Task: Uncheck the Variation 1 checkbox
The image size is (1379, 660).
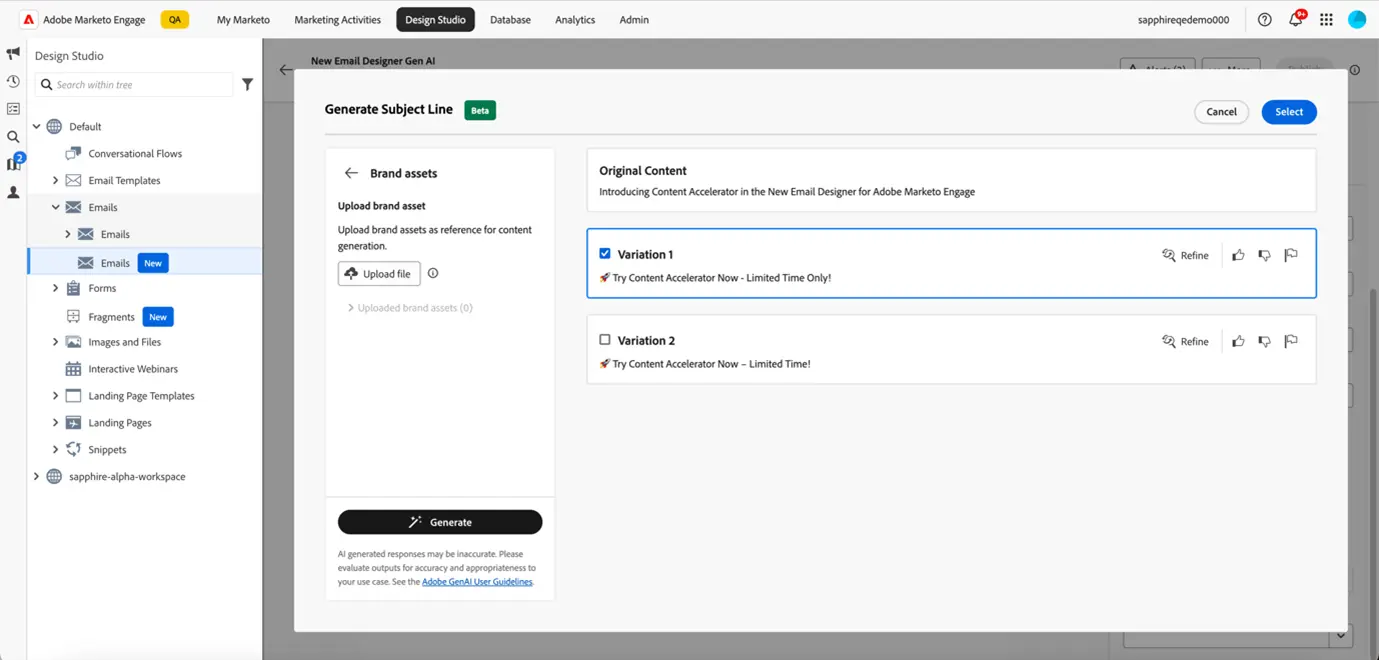Action: pos(605,254)
